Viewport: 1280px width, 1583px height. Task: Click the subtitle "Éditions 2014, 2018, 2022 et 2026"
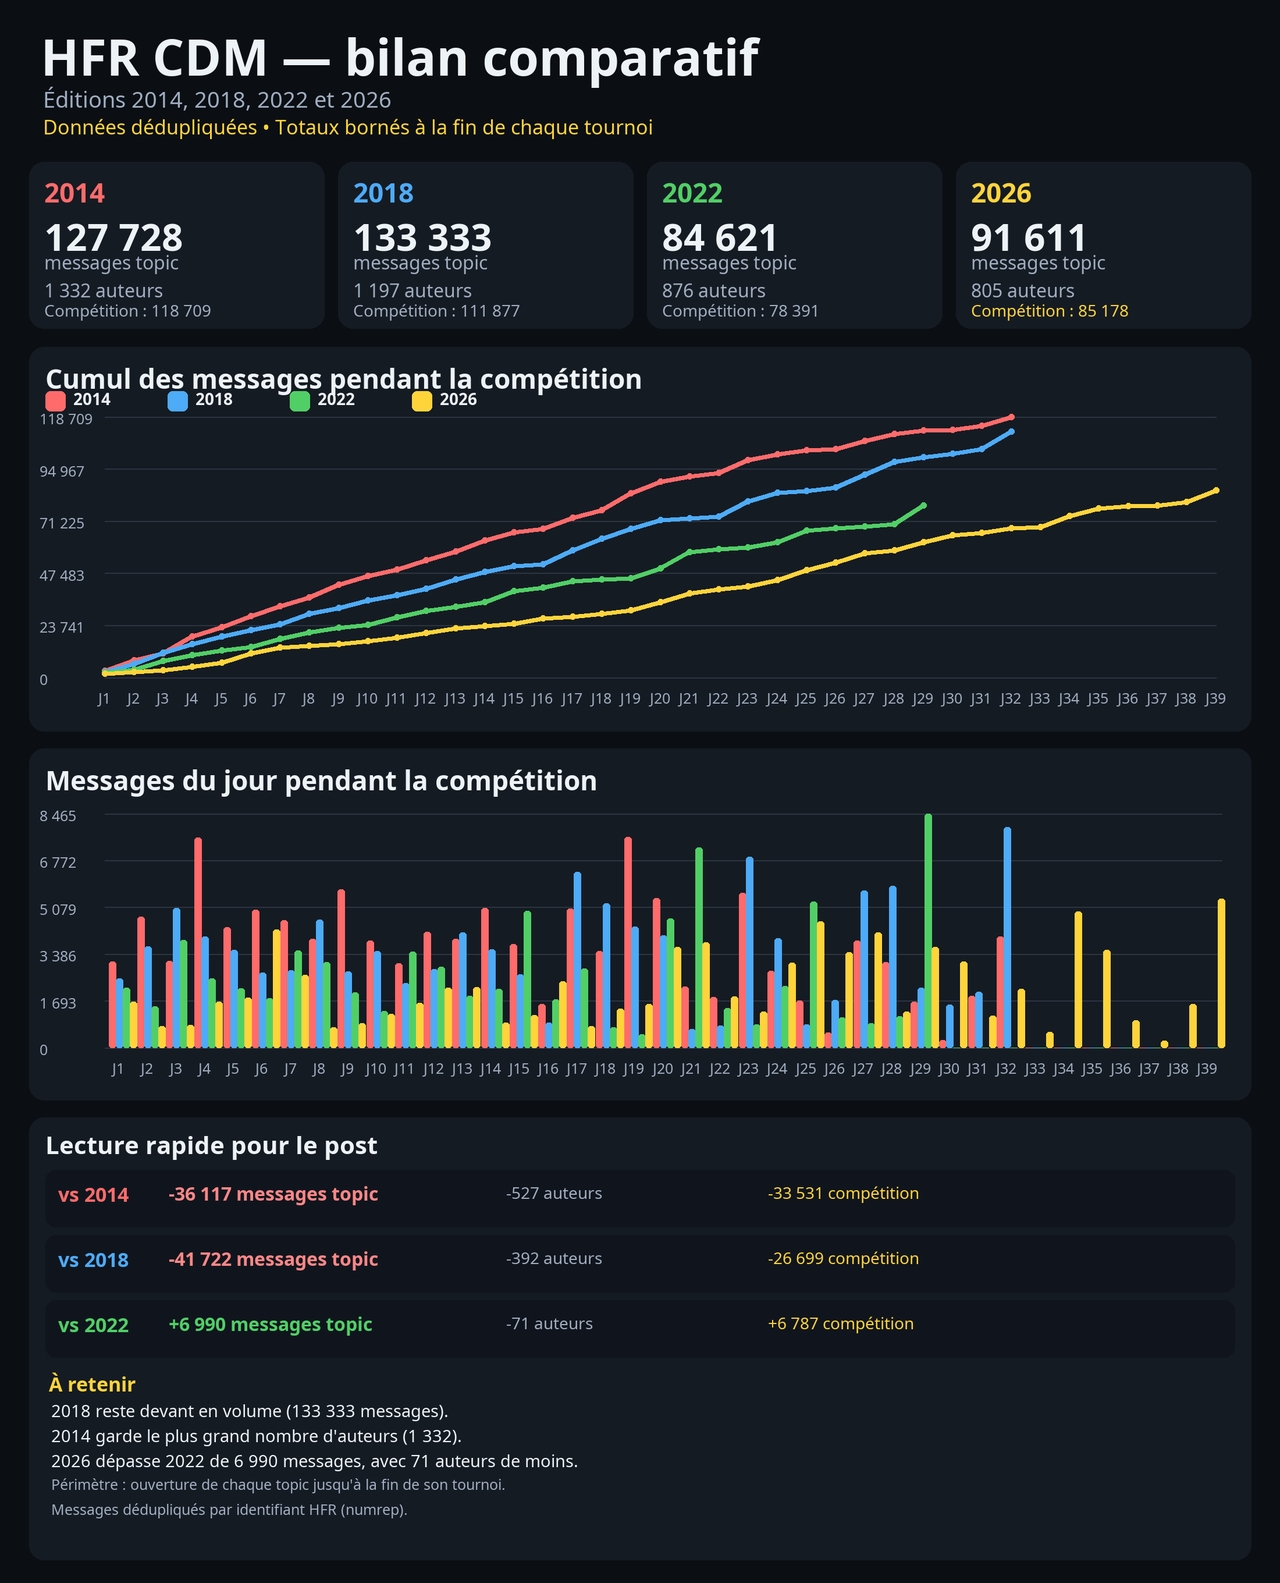(x=217, y=100)
